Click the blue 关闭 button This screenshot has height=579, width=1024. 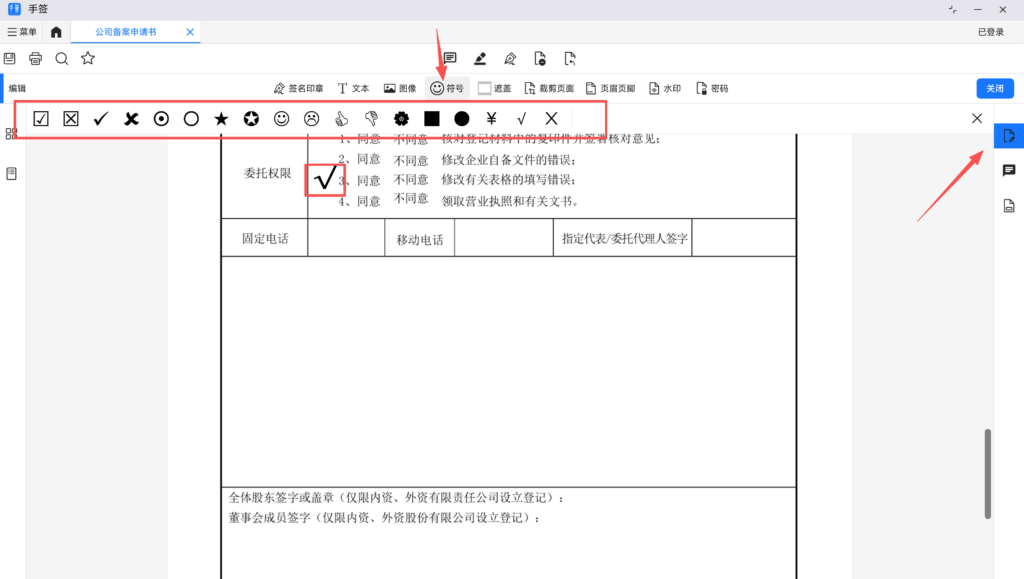[x=994, y=88]
